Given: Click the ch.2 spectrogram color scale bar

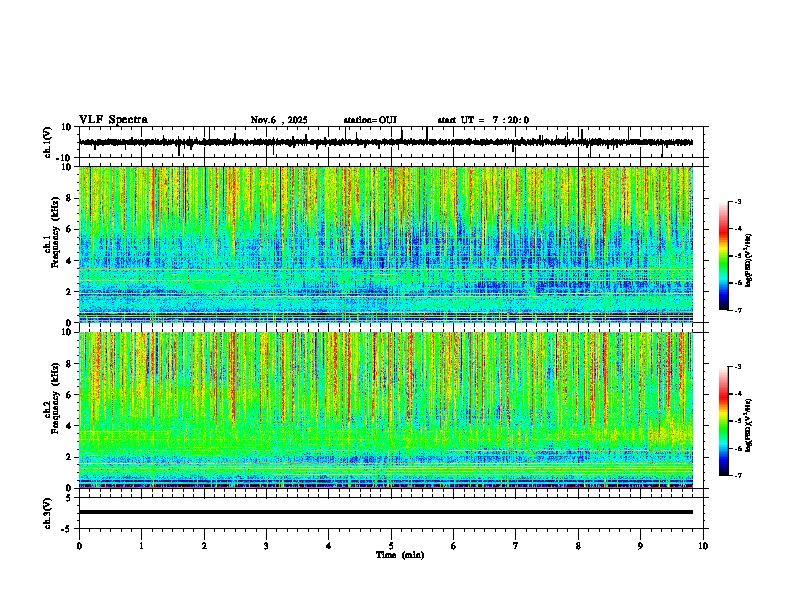Looking at the screenshot, I should click(724, 421).
